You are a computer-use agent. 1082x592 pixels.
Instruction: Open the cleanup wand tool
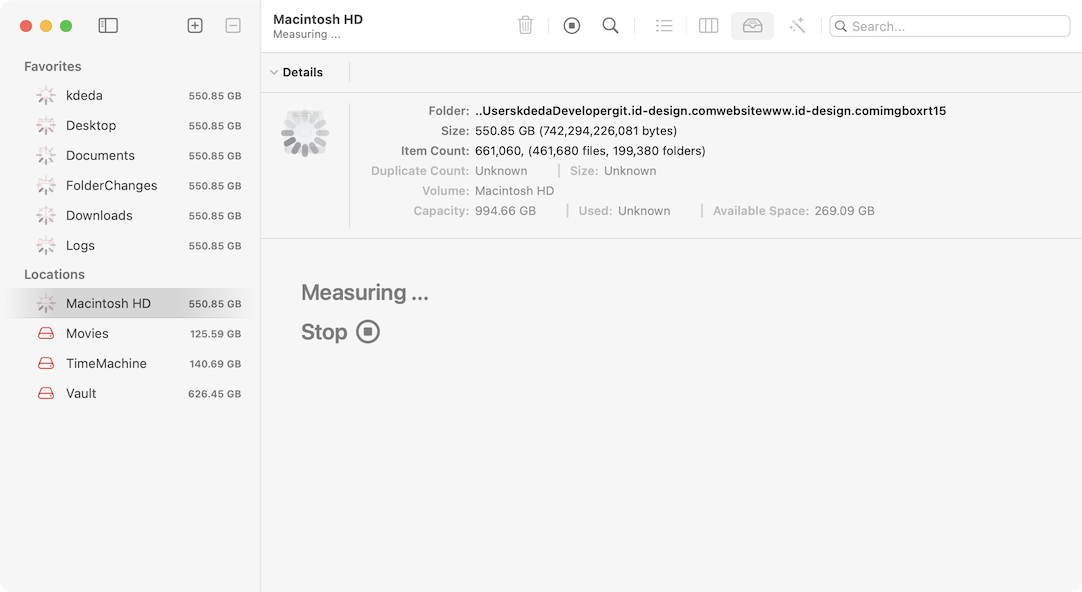(x=797, y=25)
